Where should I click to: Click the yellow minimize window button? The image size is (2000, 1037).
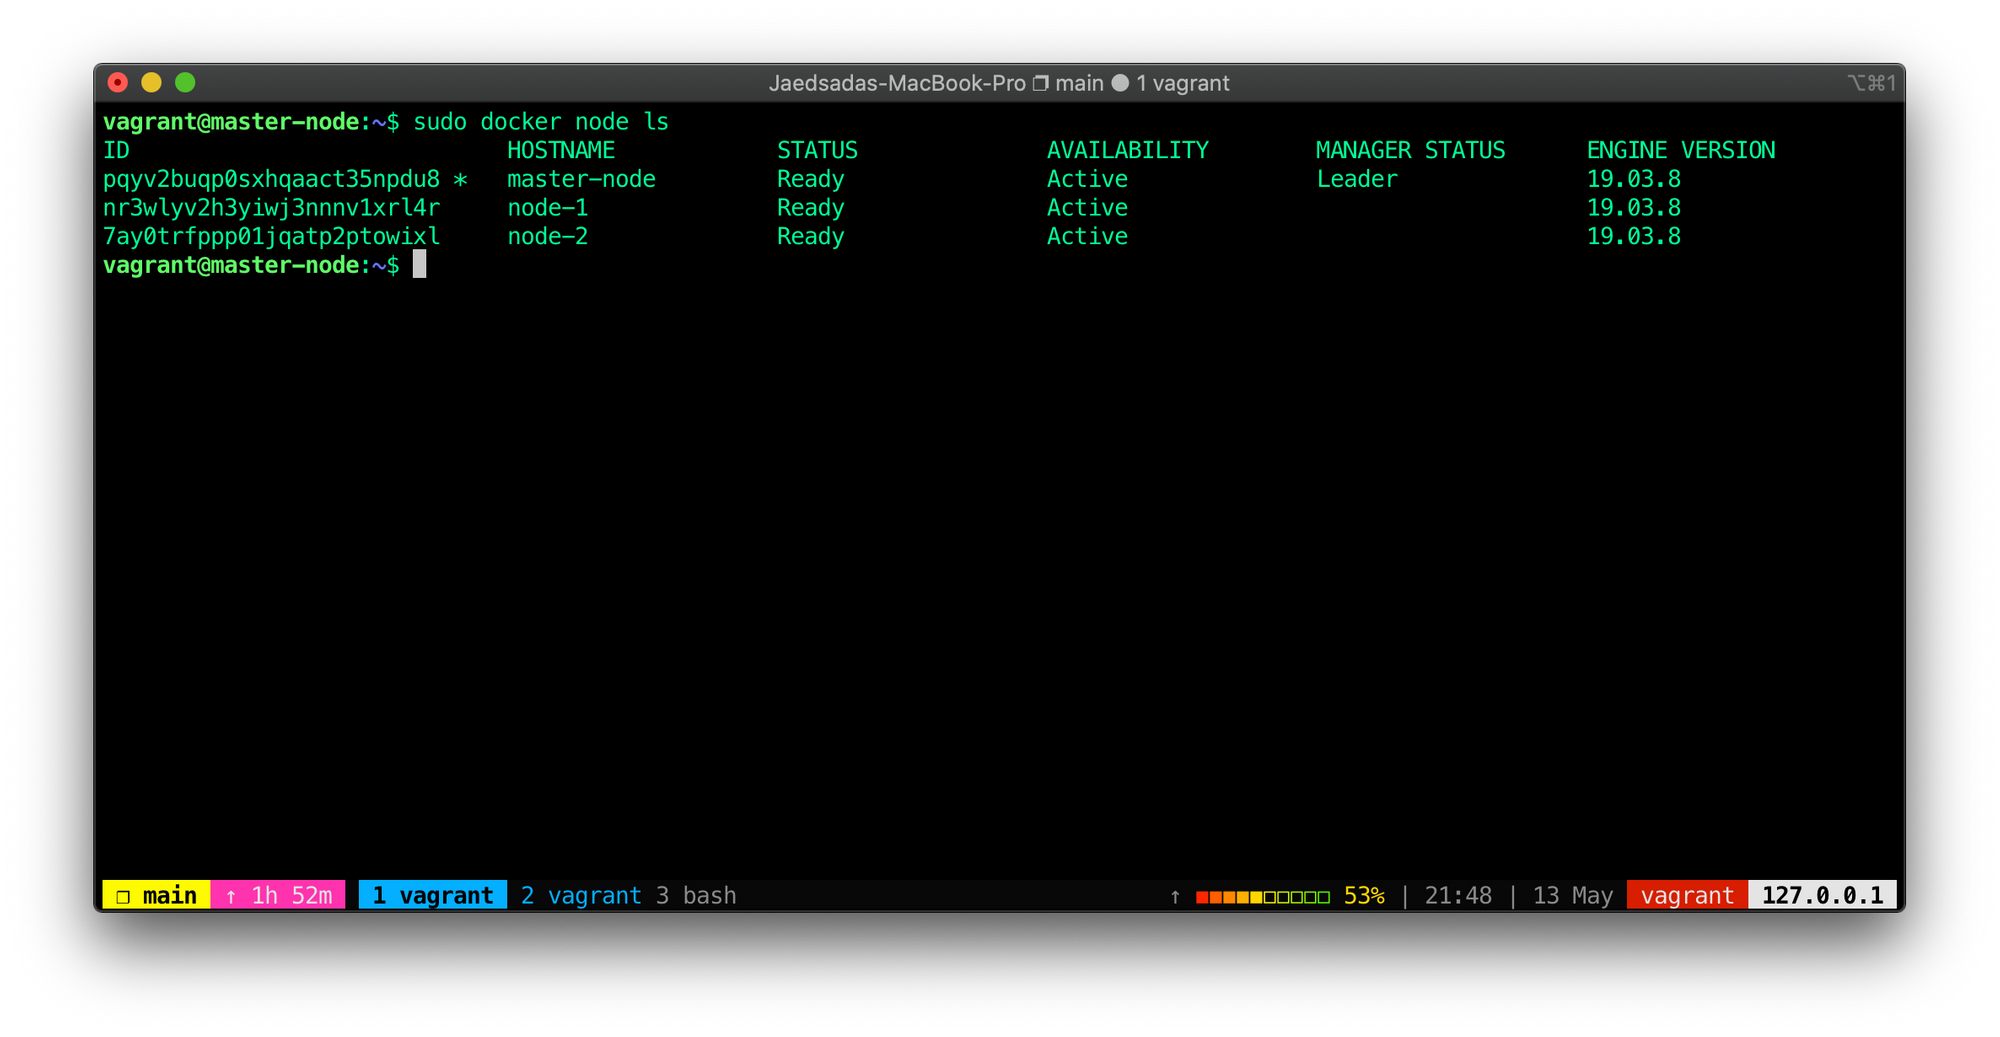[151, 83]
